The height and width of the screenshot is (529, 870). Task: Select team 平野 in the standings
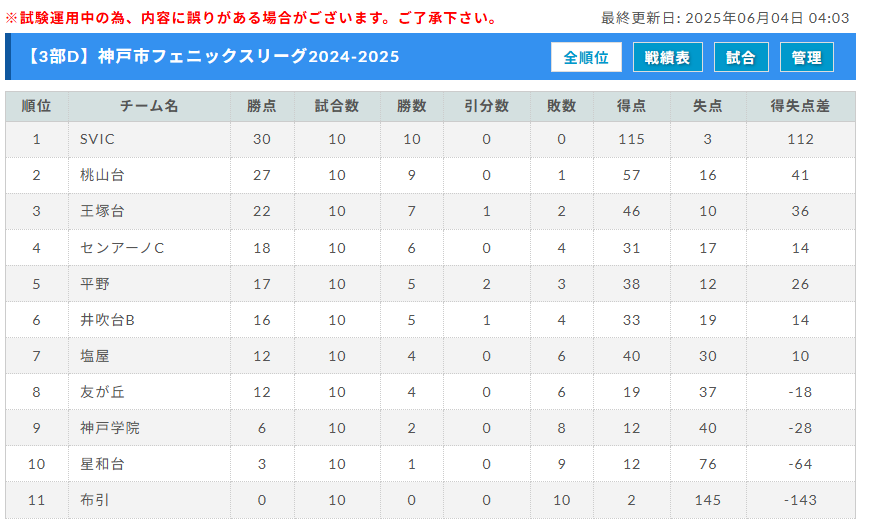pos(95,284)
